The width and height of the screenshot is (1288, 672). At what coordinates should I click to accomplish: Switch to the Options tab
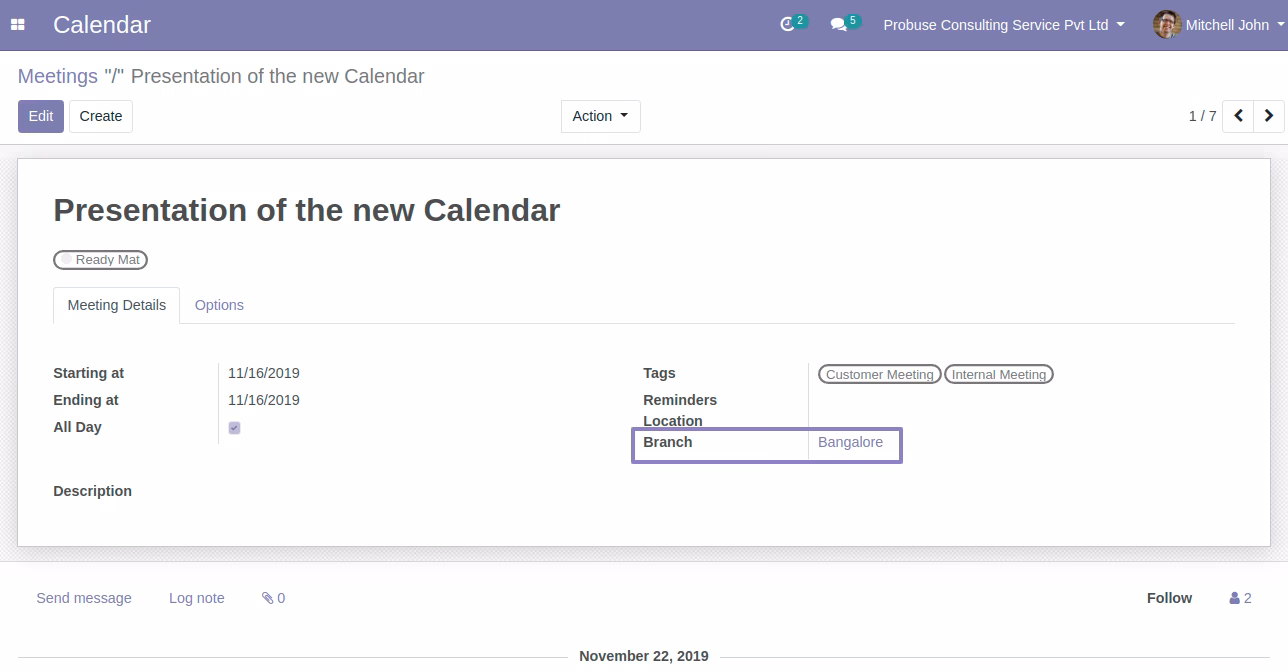[219, 305]
